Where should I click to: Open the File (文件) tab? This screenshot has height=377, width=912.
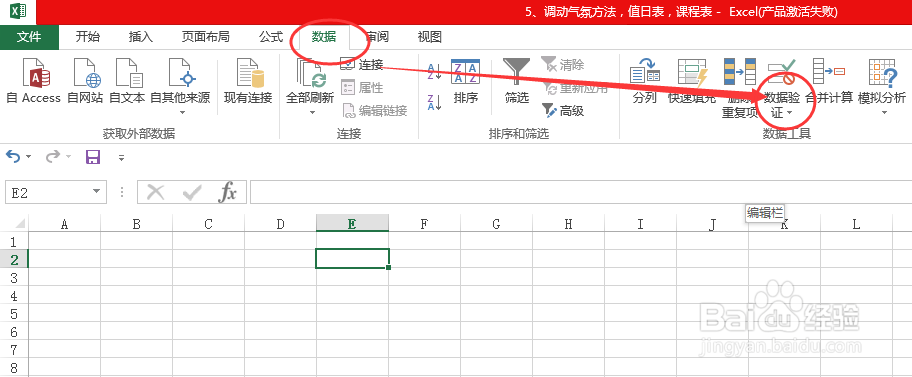coord(29,37)
